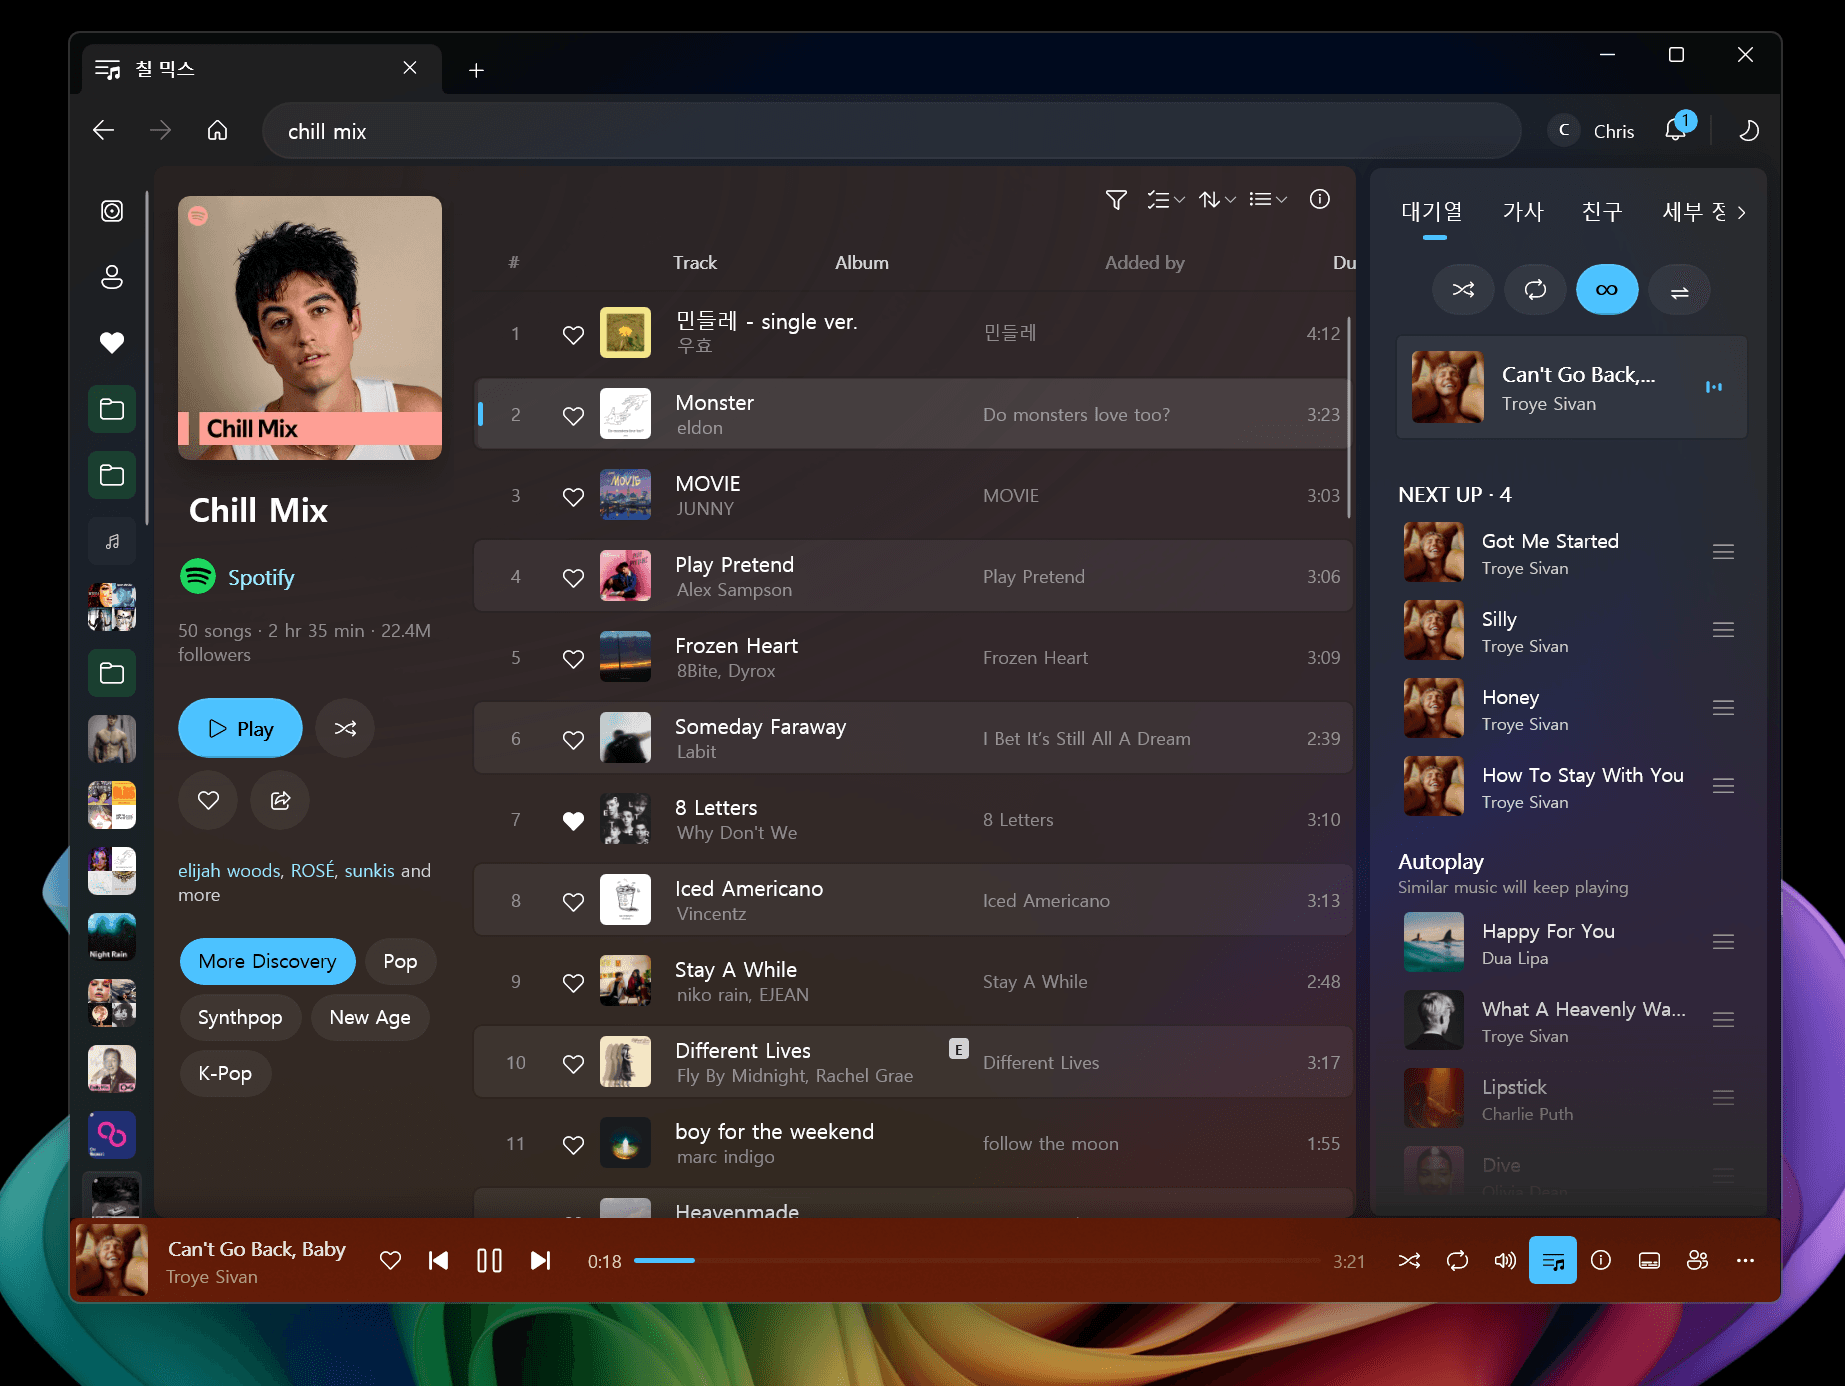Toggle shuffle in bottom player bar
Viewport: 1845px width, 1386px height.
[x=1409, y=1261]
